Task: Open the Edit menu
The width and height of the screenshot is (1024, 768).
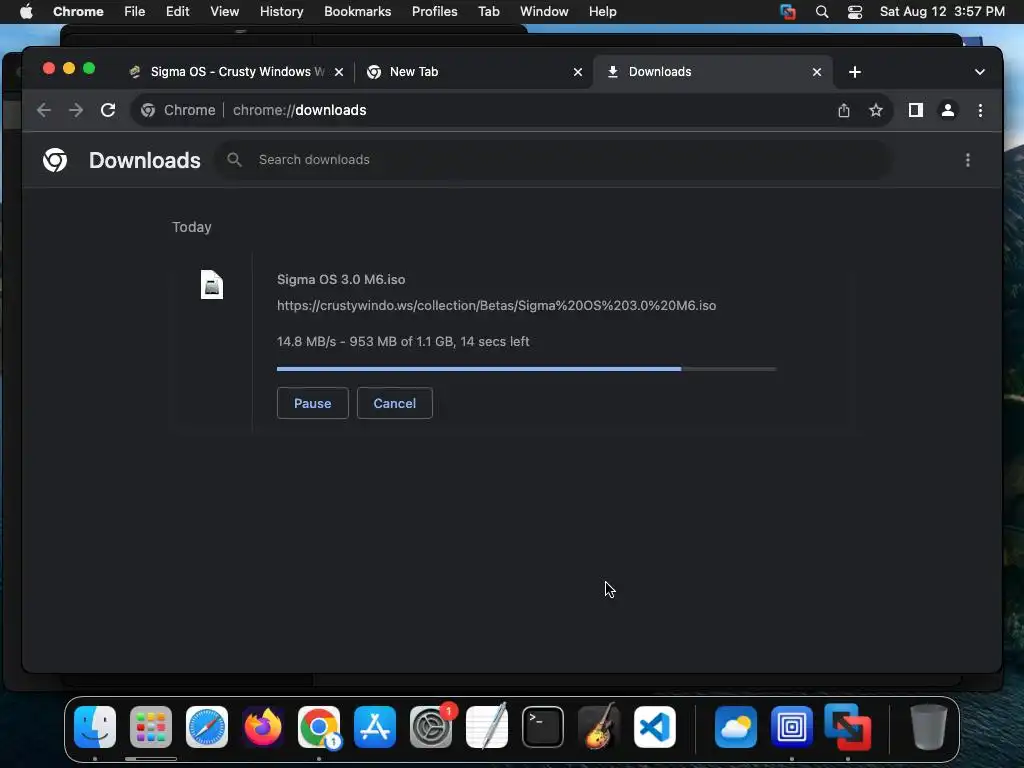Action: [x=177, y=12]
